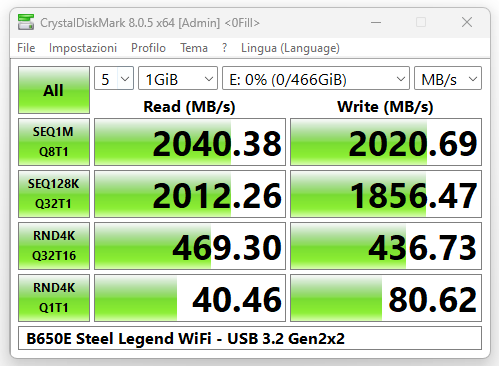Expand the test count dropdown showing 5
This screenshot has height=366, width=499.
pos(114,78)
